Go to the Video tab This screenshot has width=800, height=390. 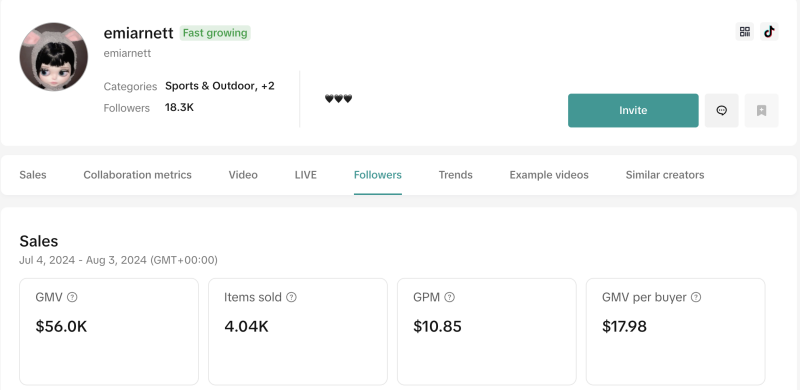243,175
